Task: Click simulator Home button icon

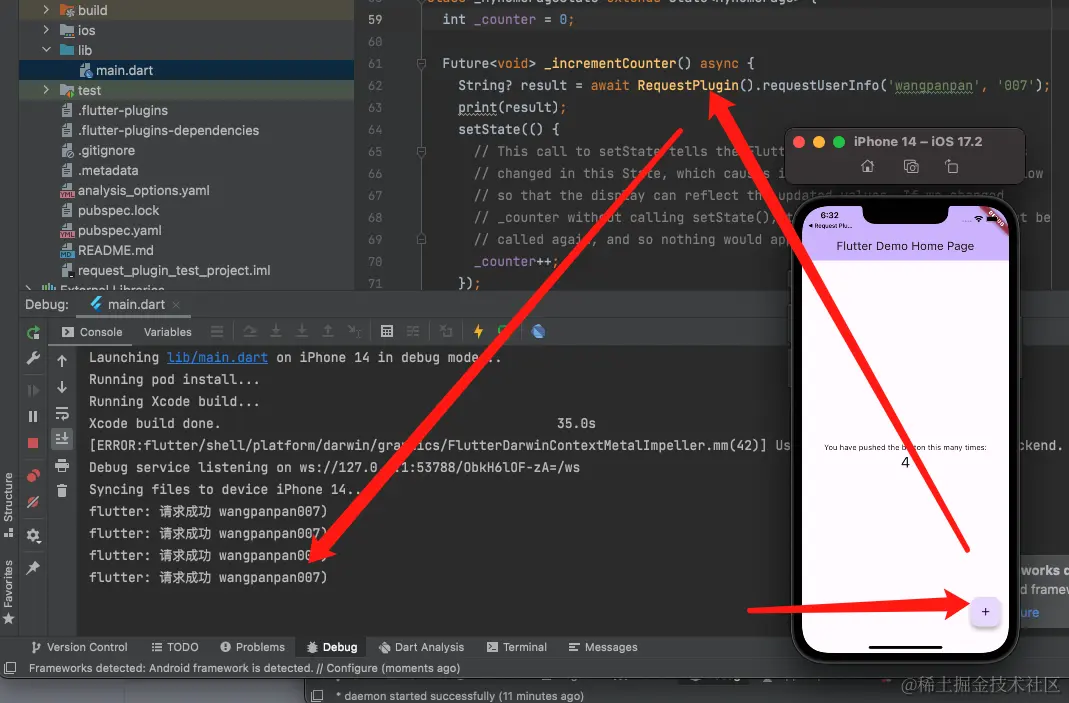Action: tap(867, 166)
